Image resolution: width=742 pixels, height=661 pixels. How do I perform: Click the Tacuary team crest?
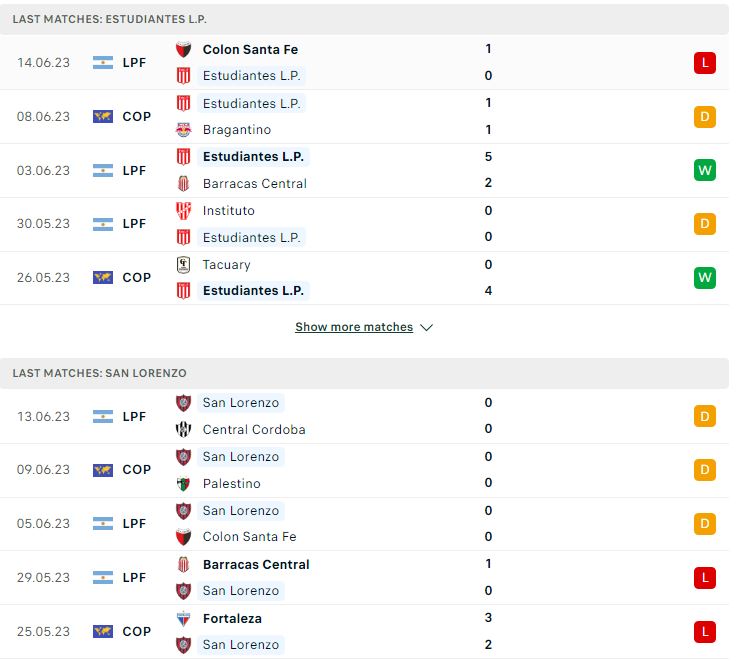tap(183, 264)
